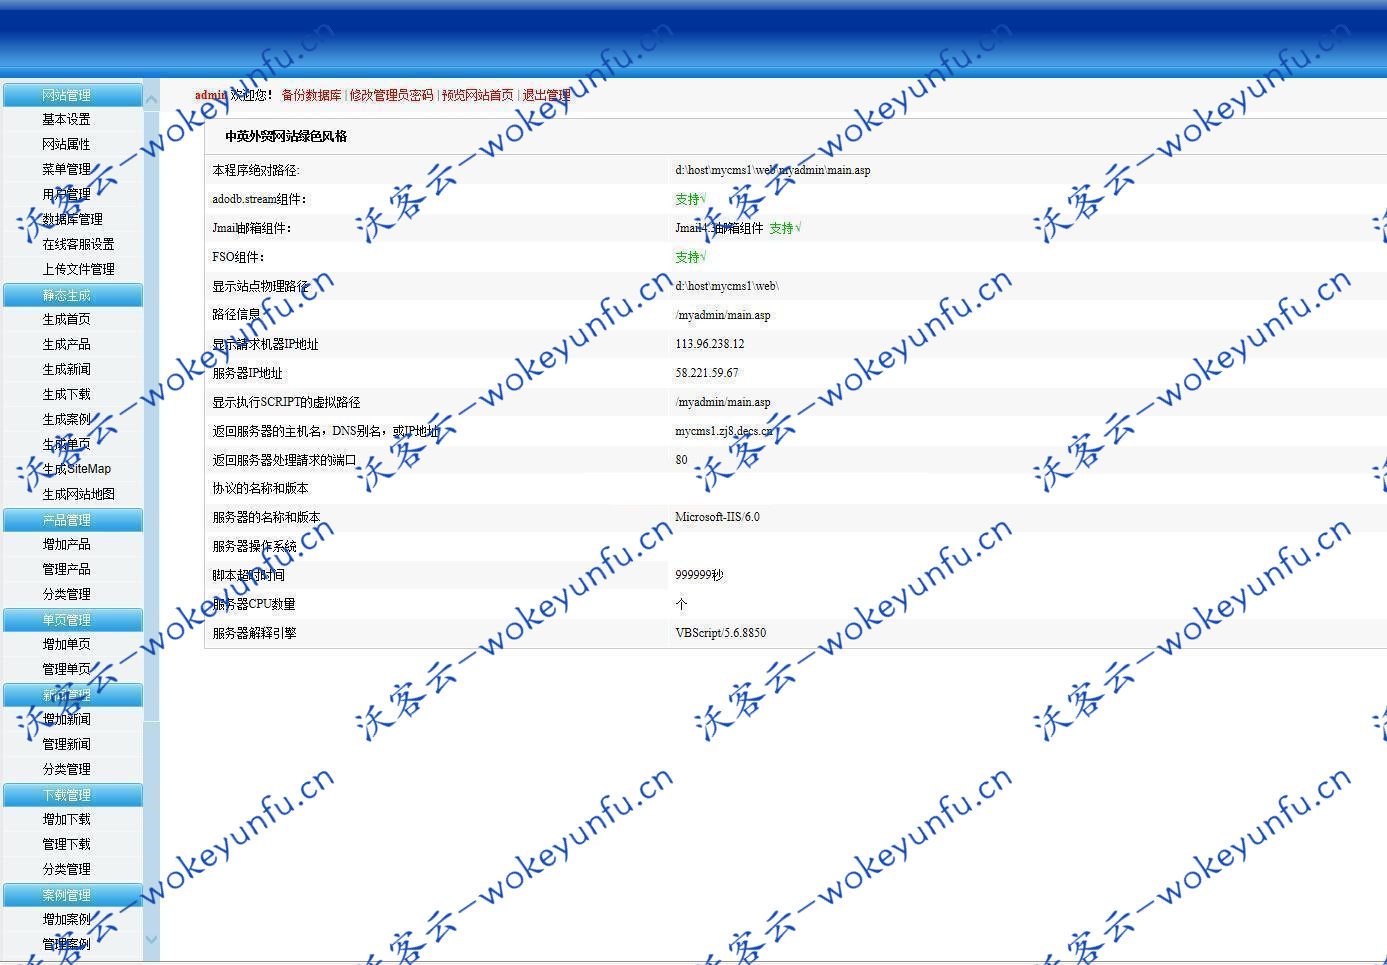The image size is (1387, 965).
Task: Click the 服务器CPU数量 row label
Action: [x=254, y=604]
